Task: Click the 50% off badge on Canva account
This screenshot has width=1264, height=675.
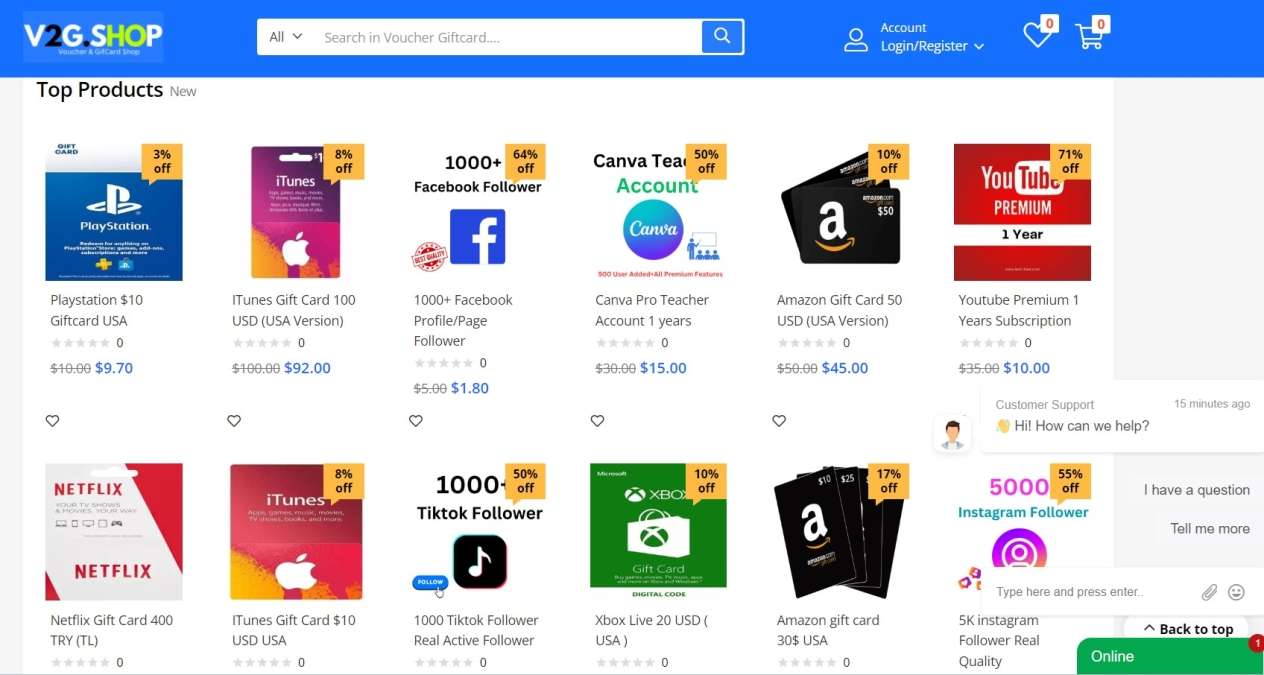Action: [707, 161]
